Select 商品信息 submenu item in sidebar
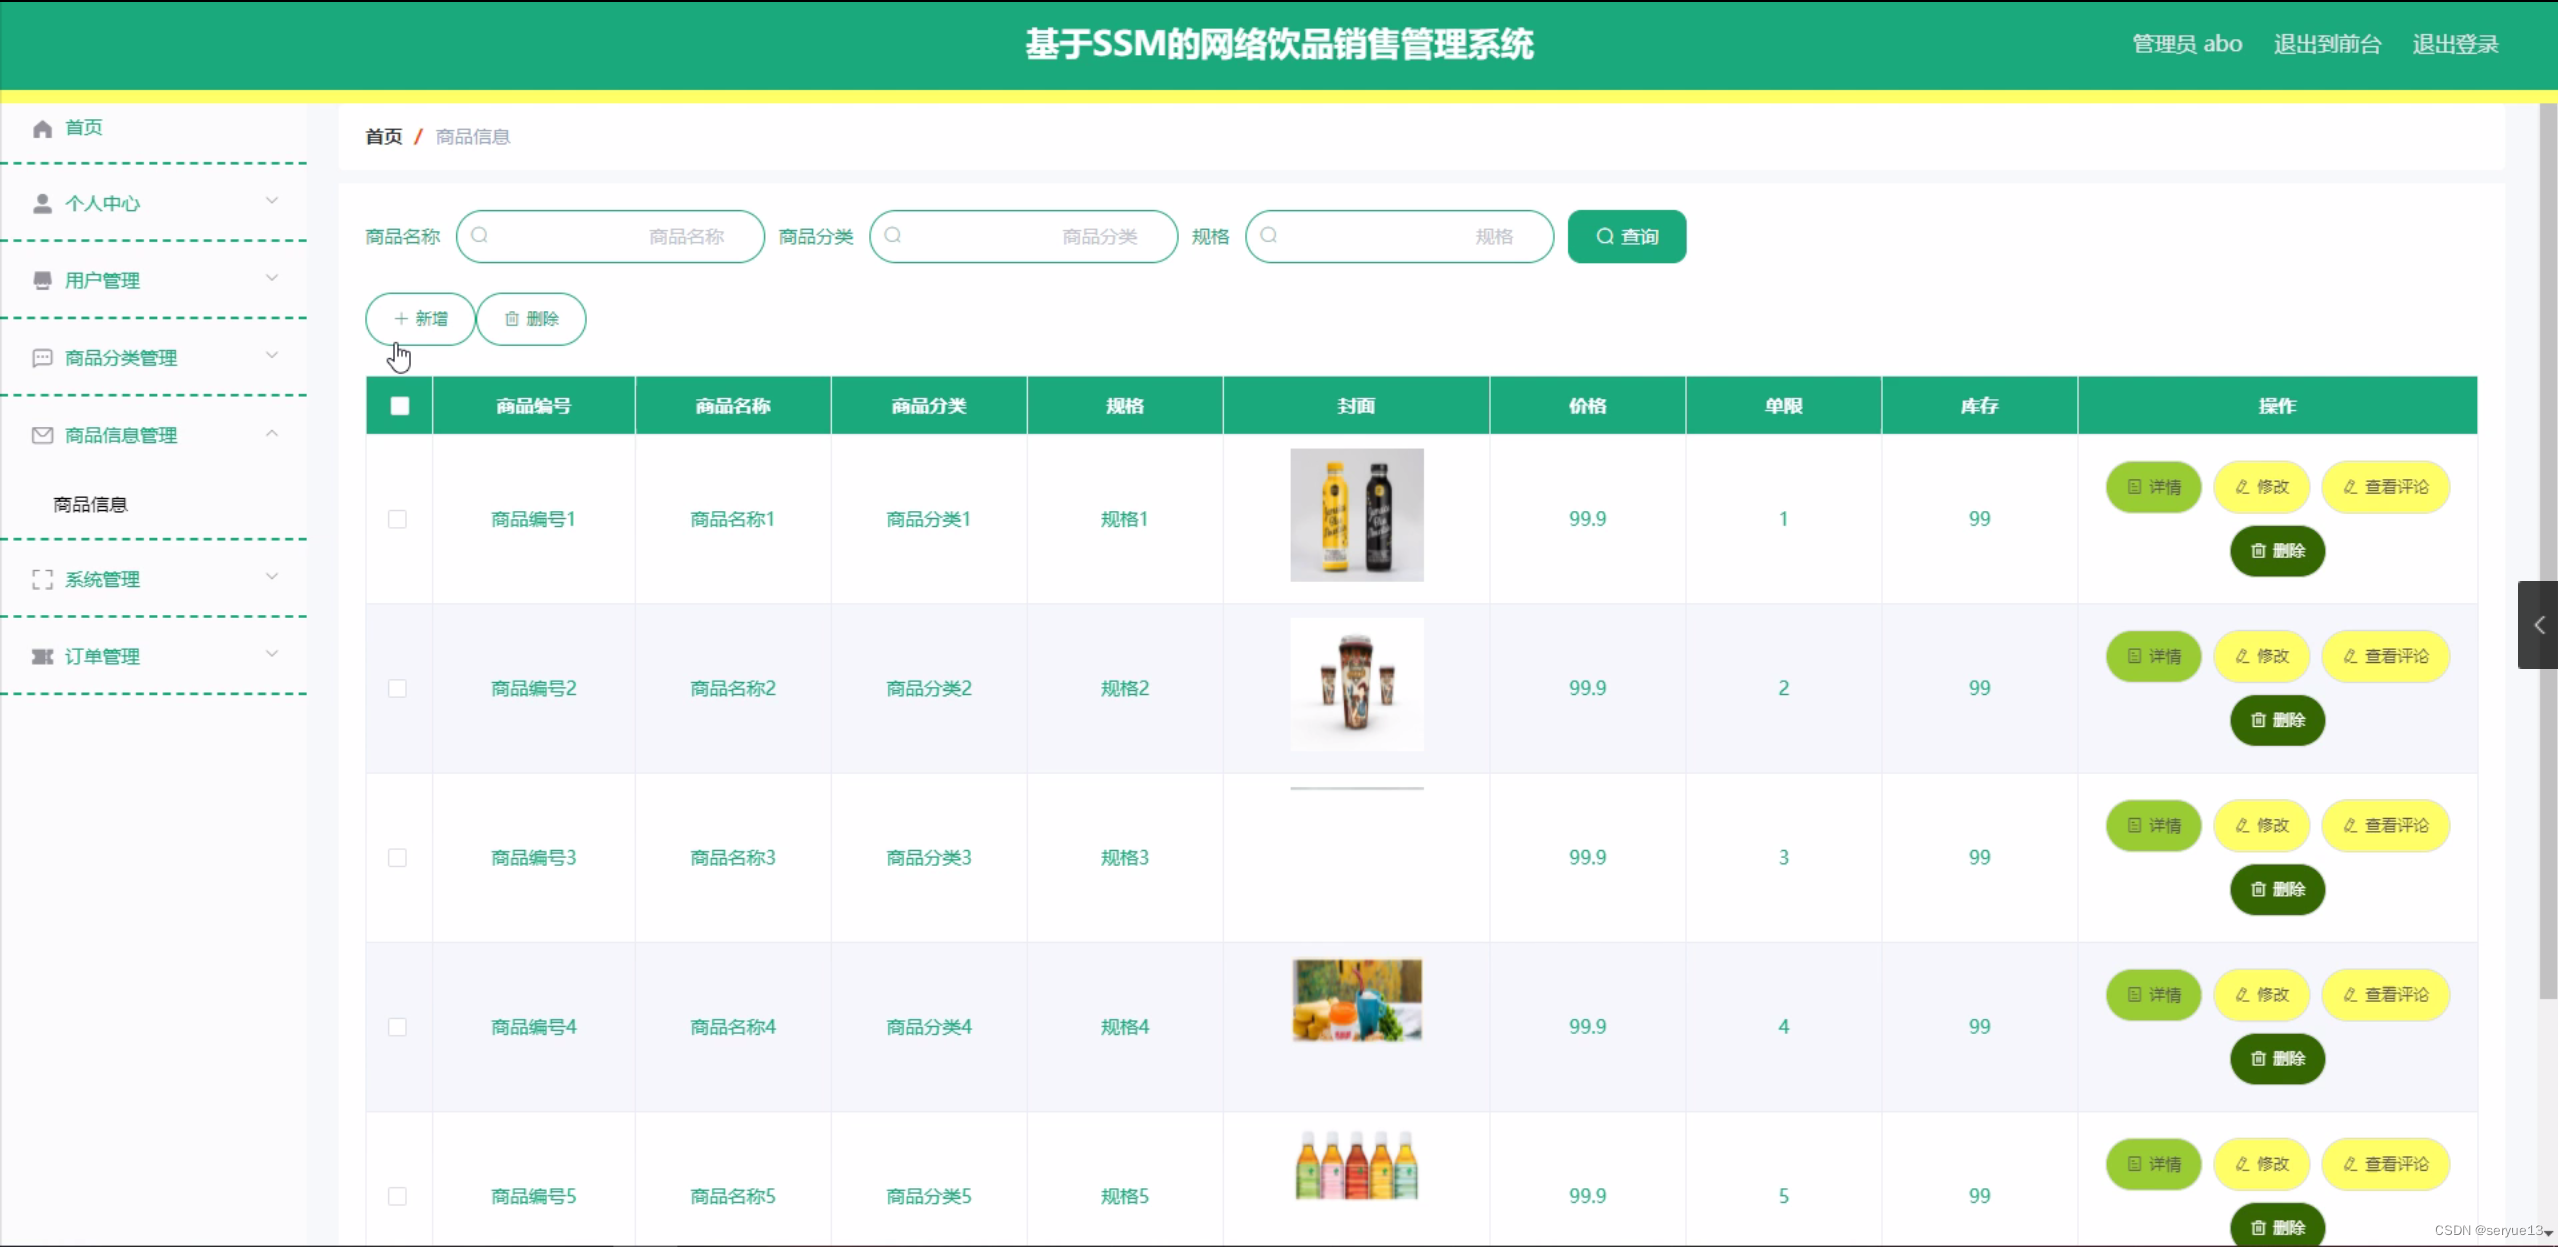2558x1247 pixels. pyautogui.click(x=90, y=504)
